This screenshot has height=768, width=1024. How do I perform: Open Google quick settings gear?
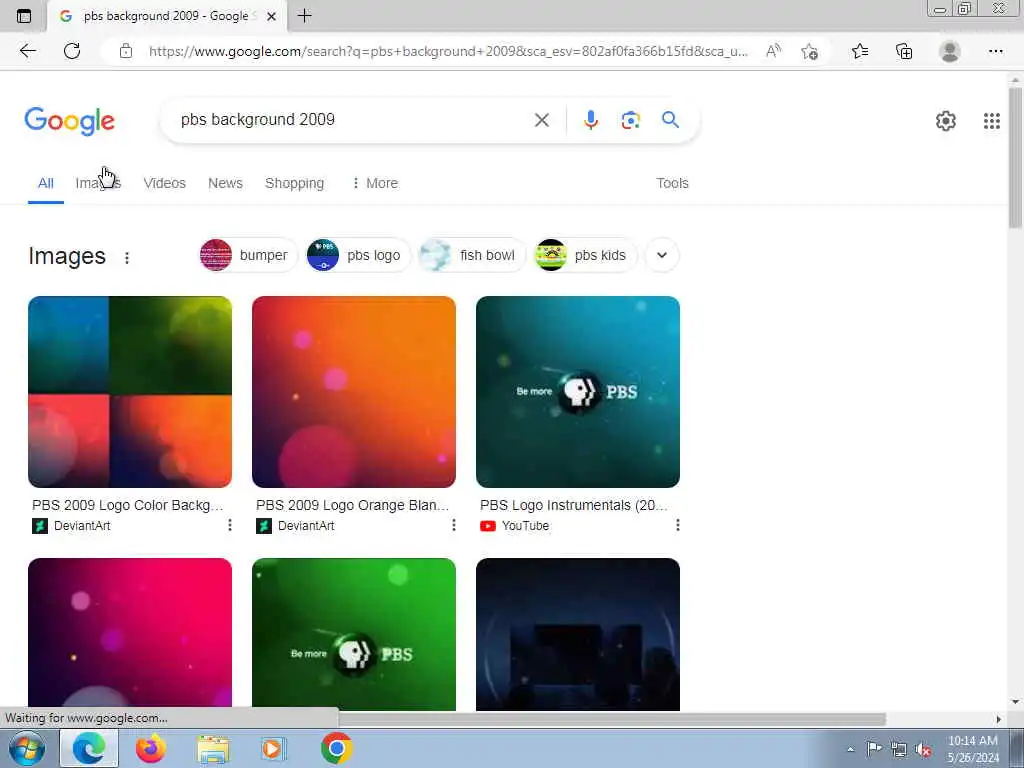[x=946, y=121]
